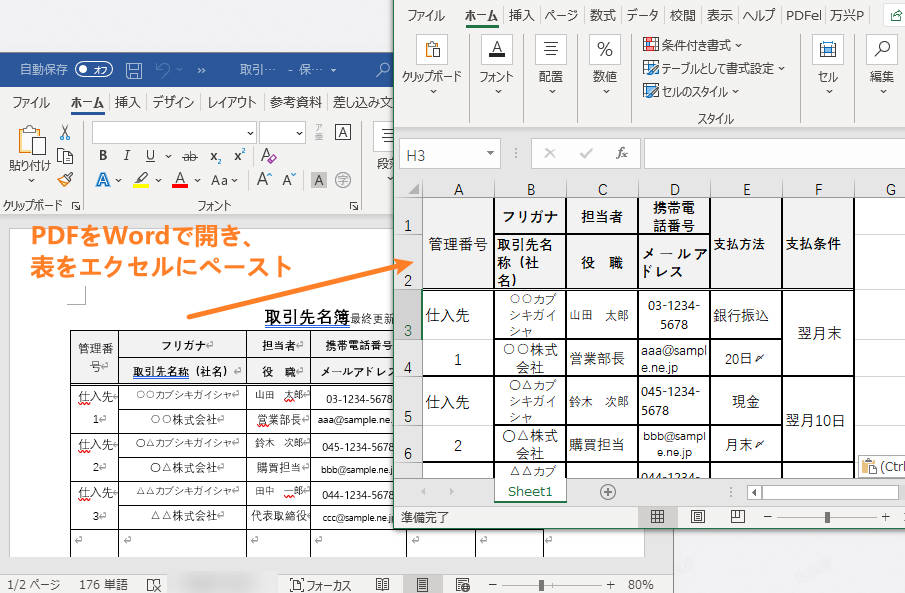Click the Cut scissors icon in Word
Screen dimensions: 905x593
point(65,133)
